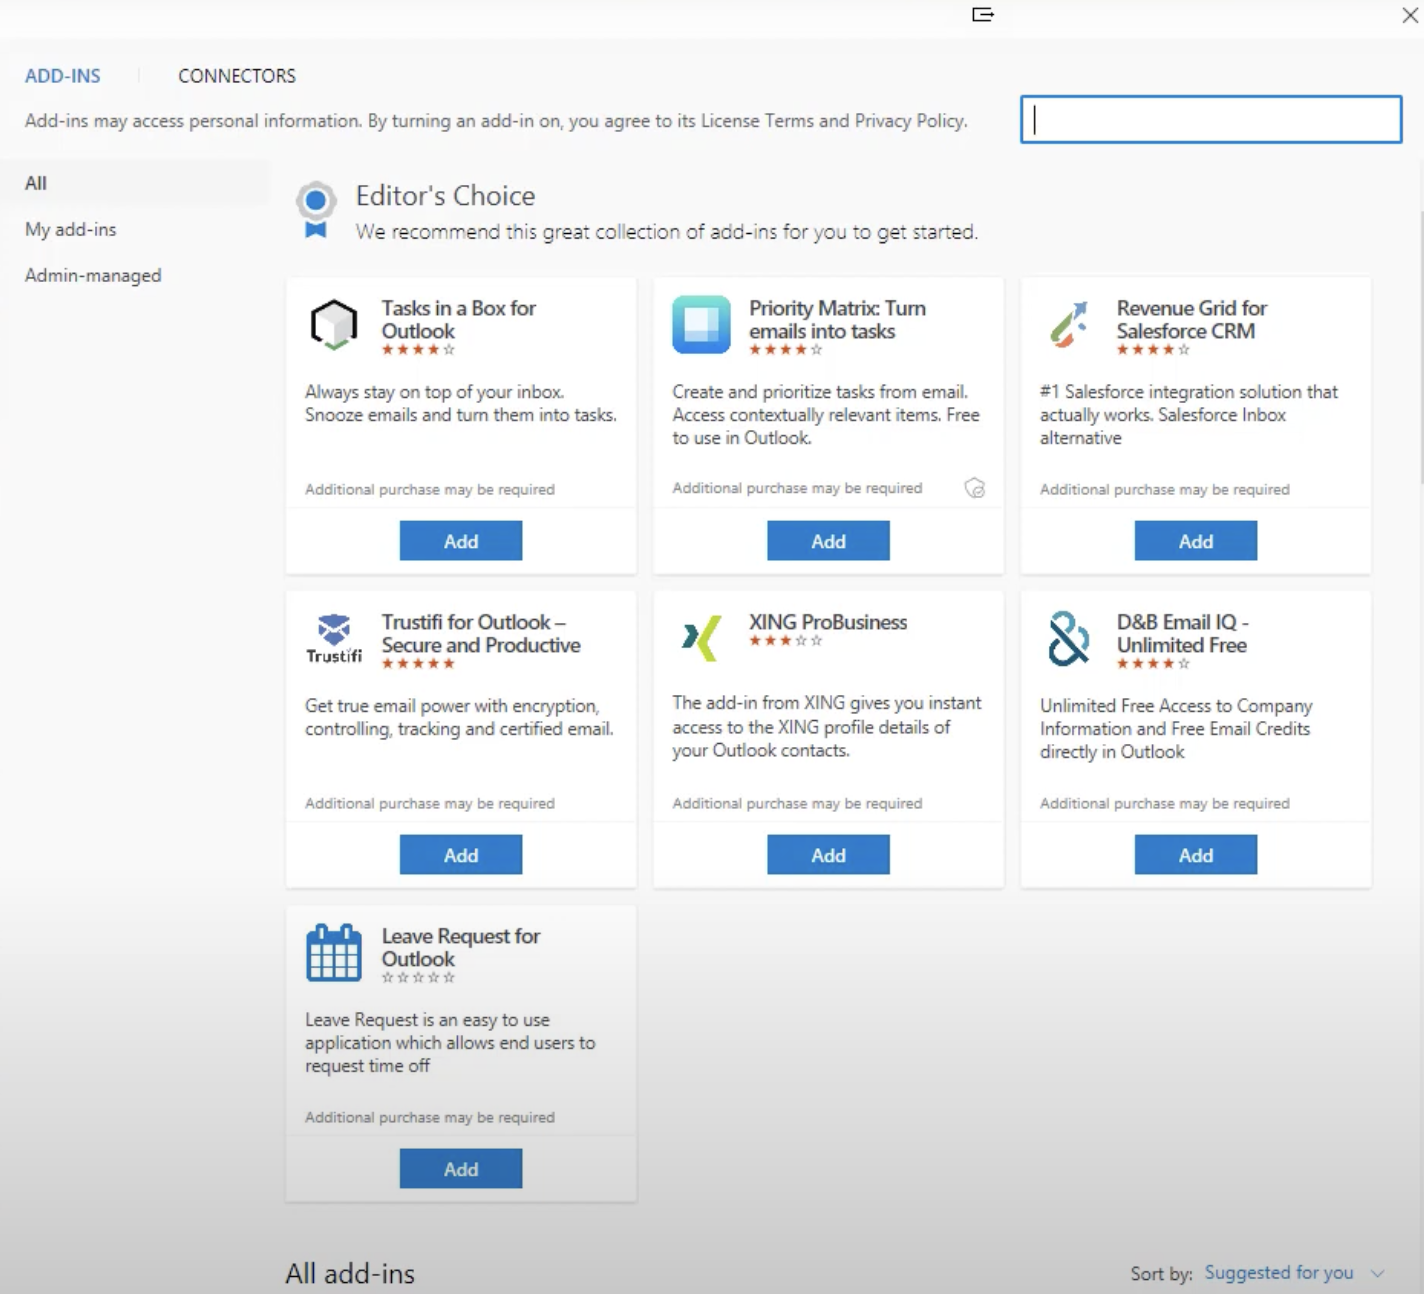Click the Trustifi logo icon
The image size is (1424, 1294).
pyautogui.click(x=334, y=638)
